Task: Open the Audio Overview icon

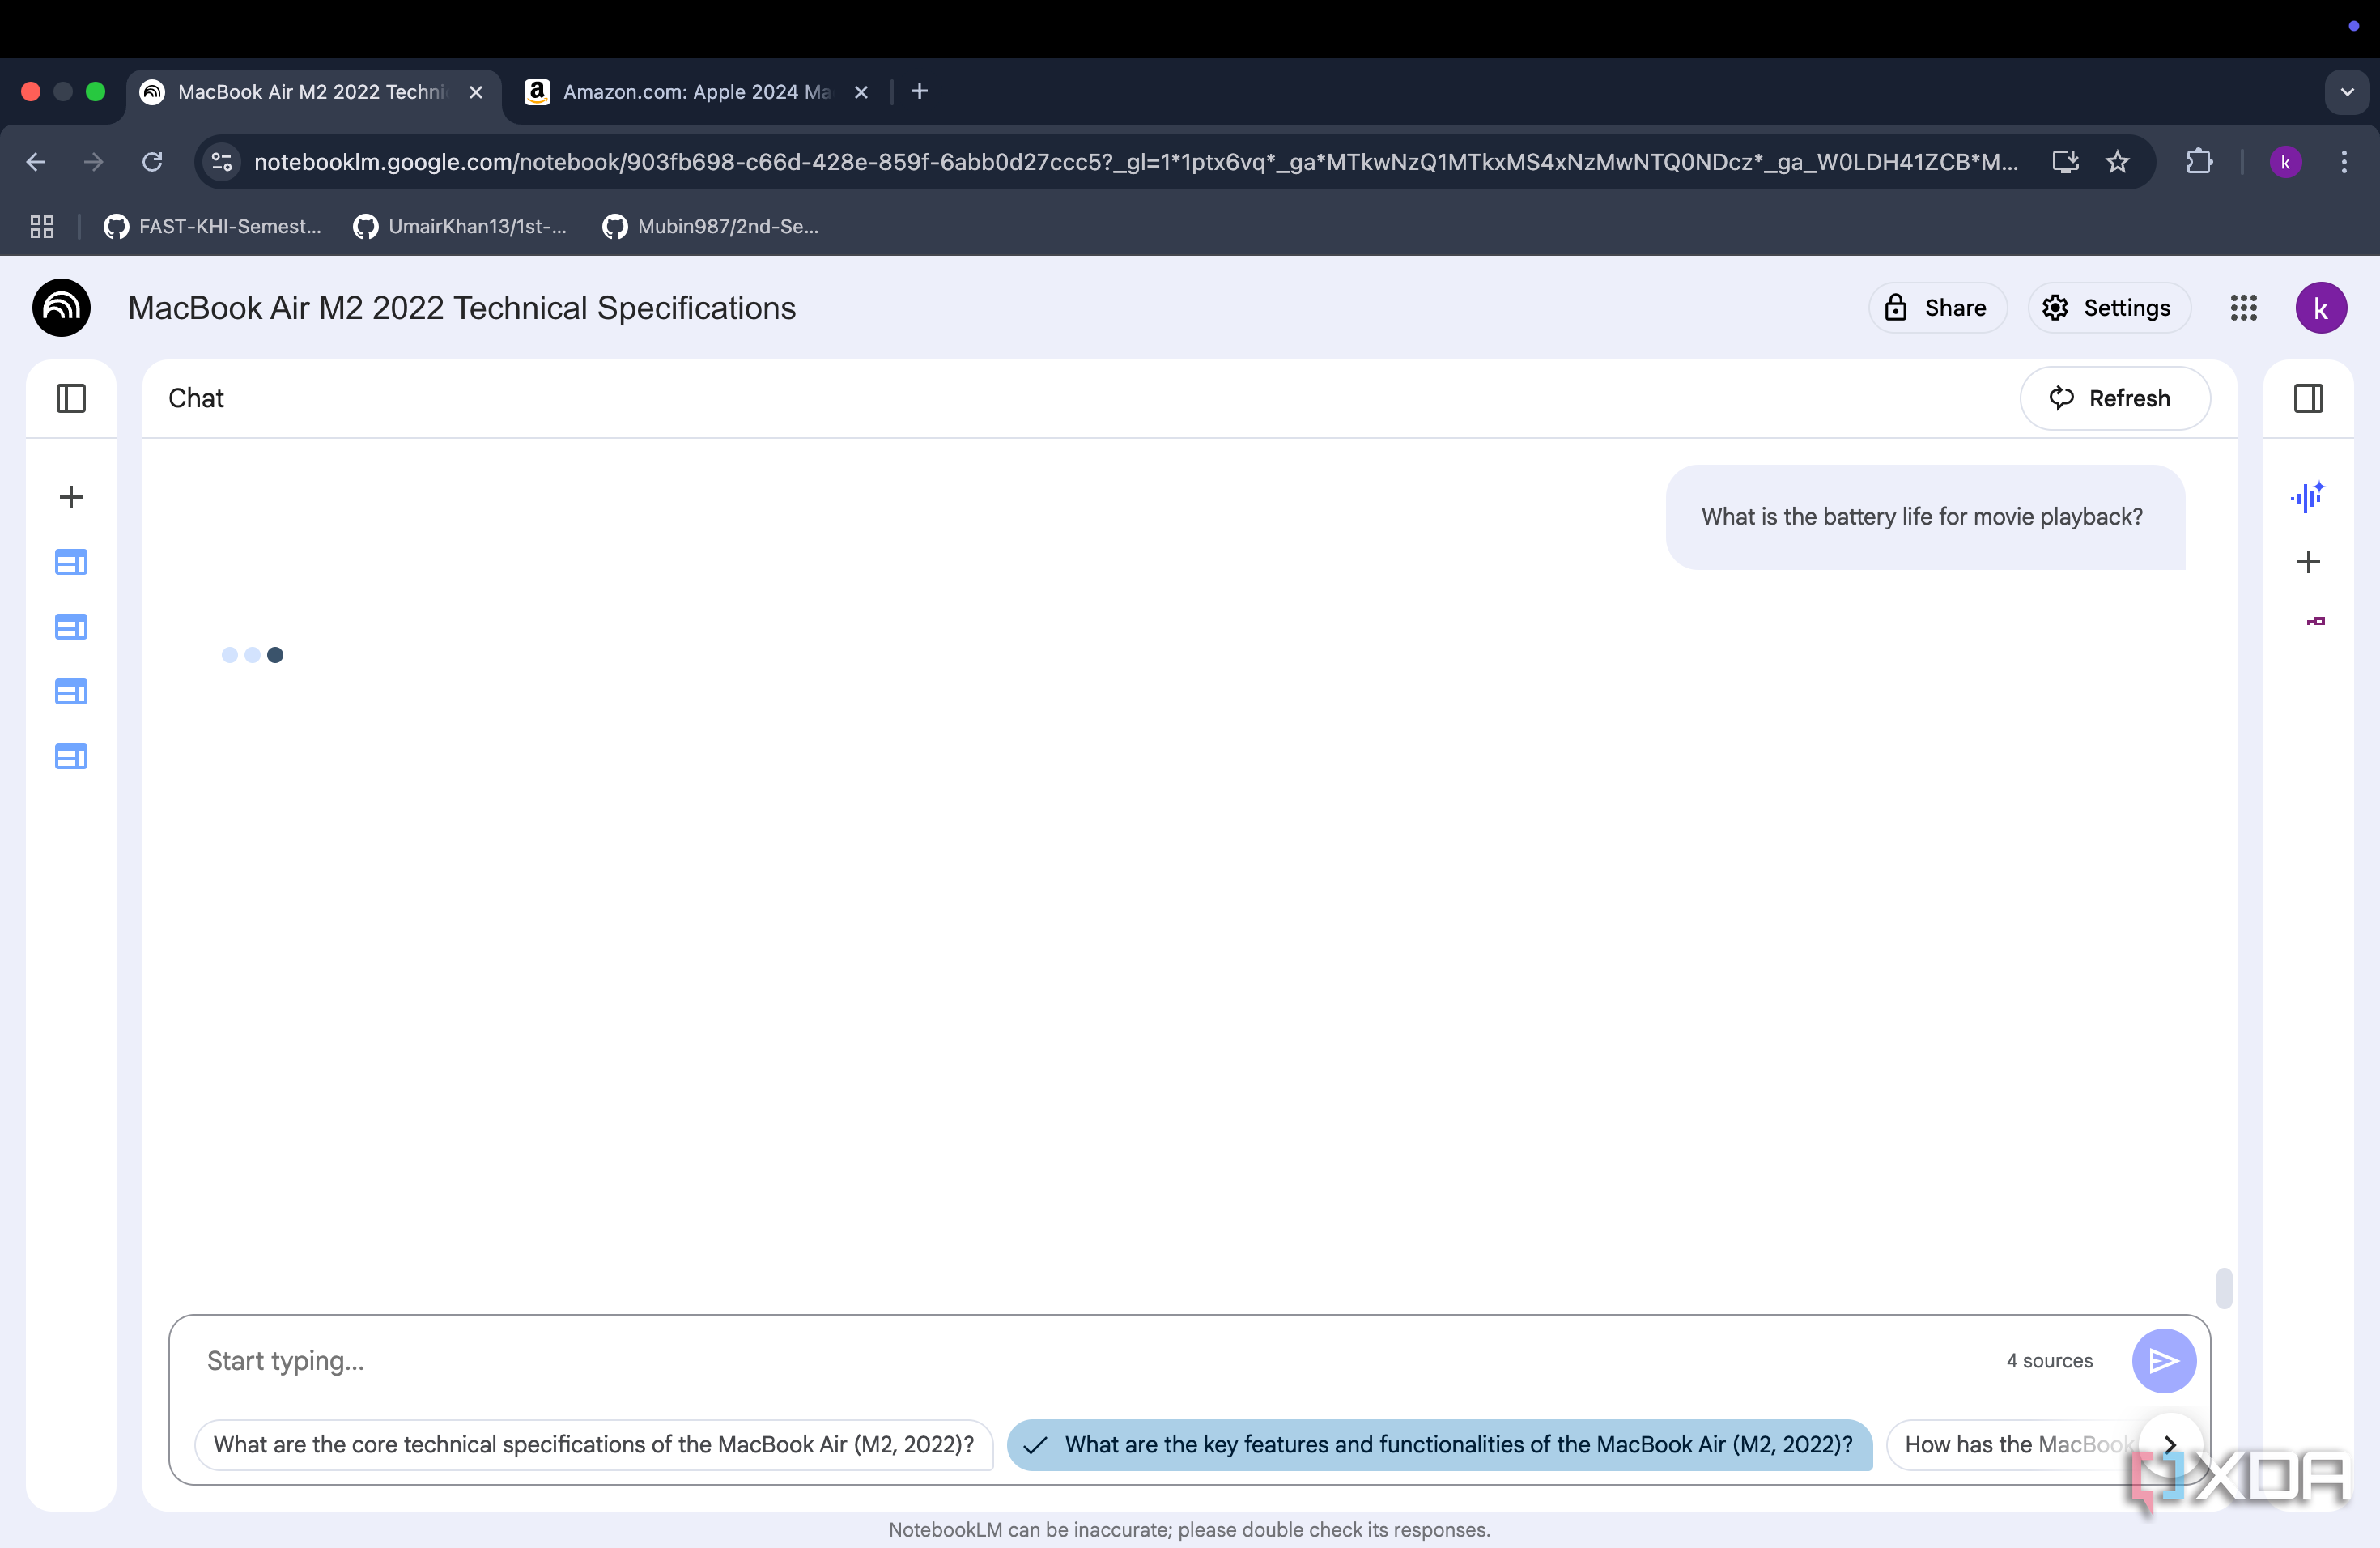Action: (2308, 497)
